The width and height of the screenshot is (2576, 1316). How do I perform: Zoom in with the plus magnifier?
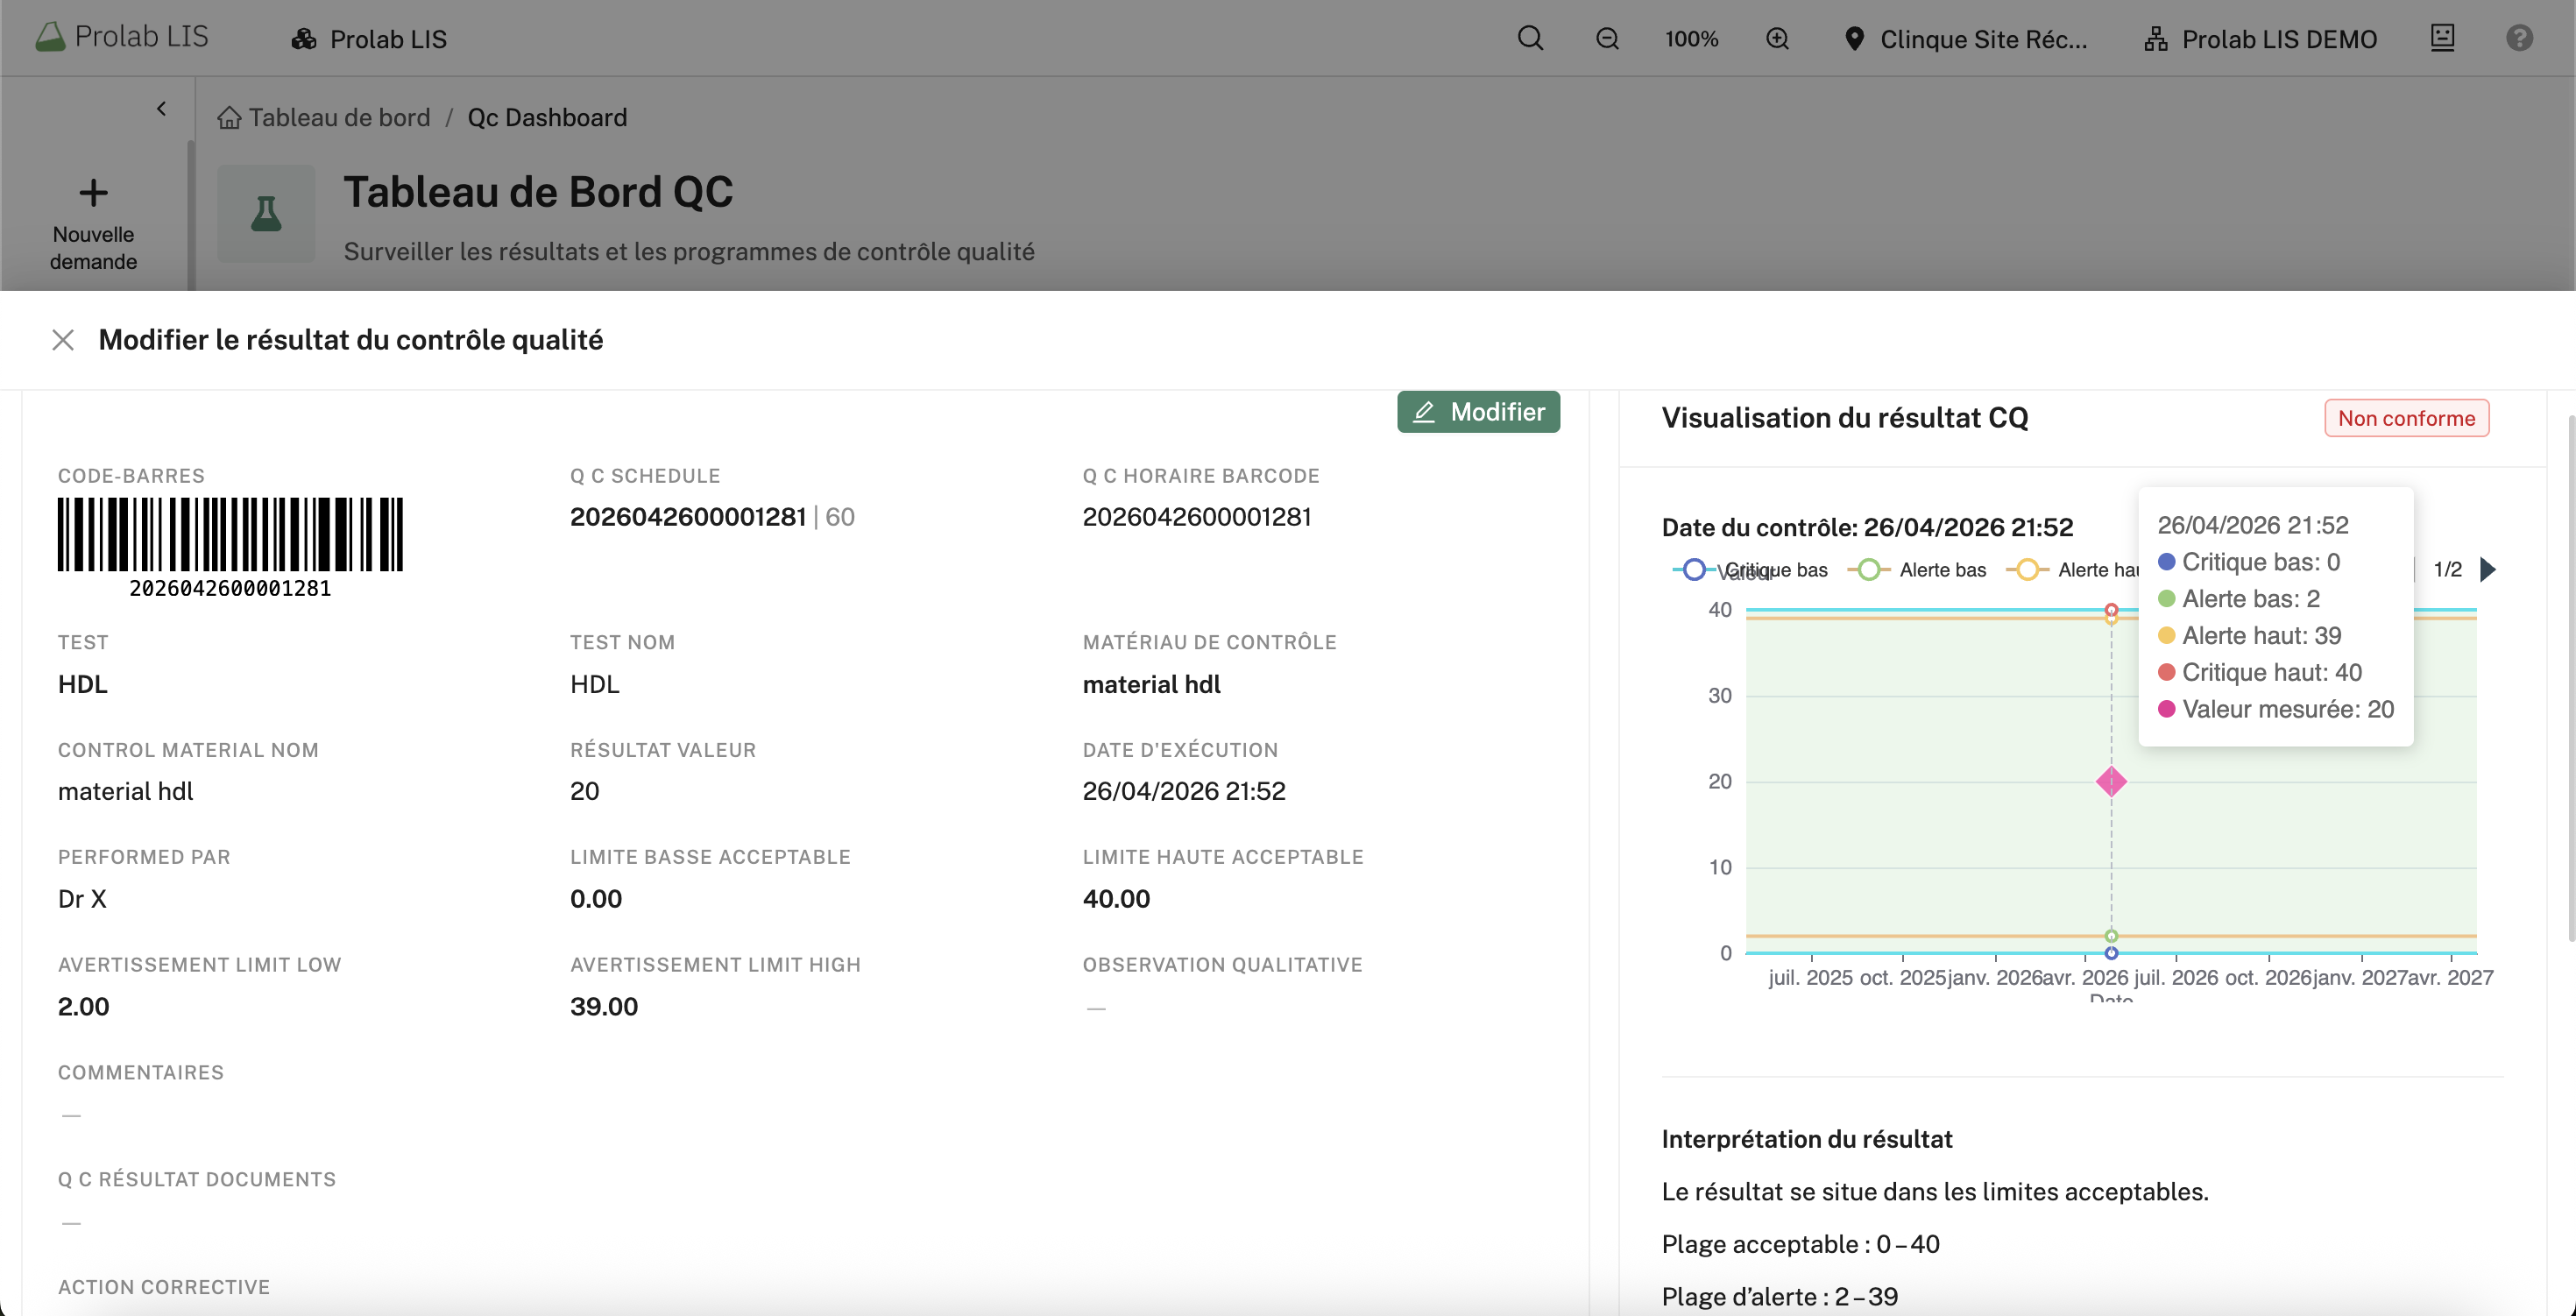coord(1777,39)
